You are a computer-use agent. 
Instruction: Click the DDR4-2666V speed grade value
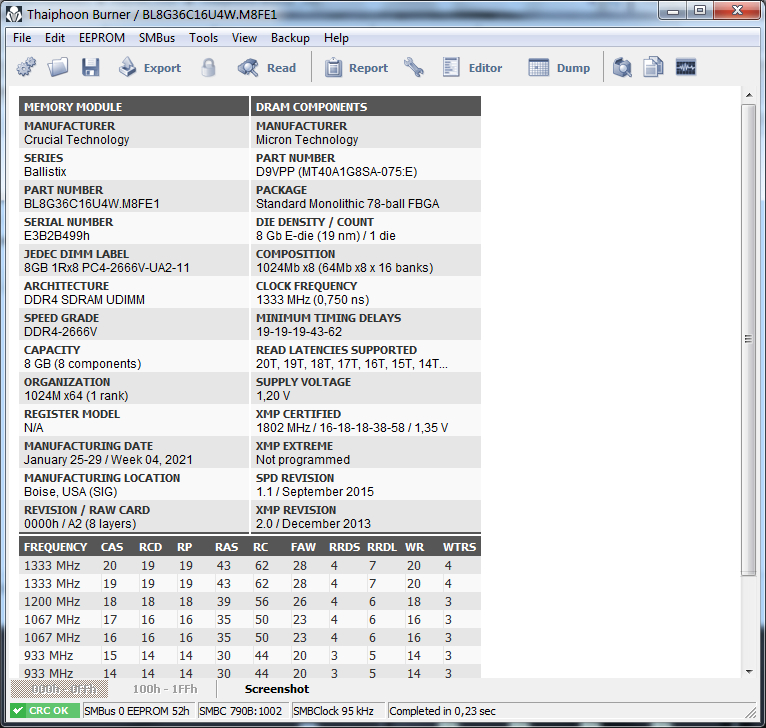pyautogui.click(x=61, y=332)
